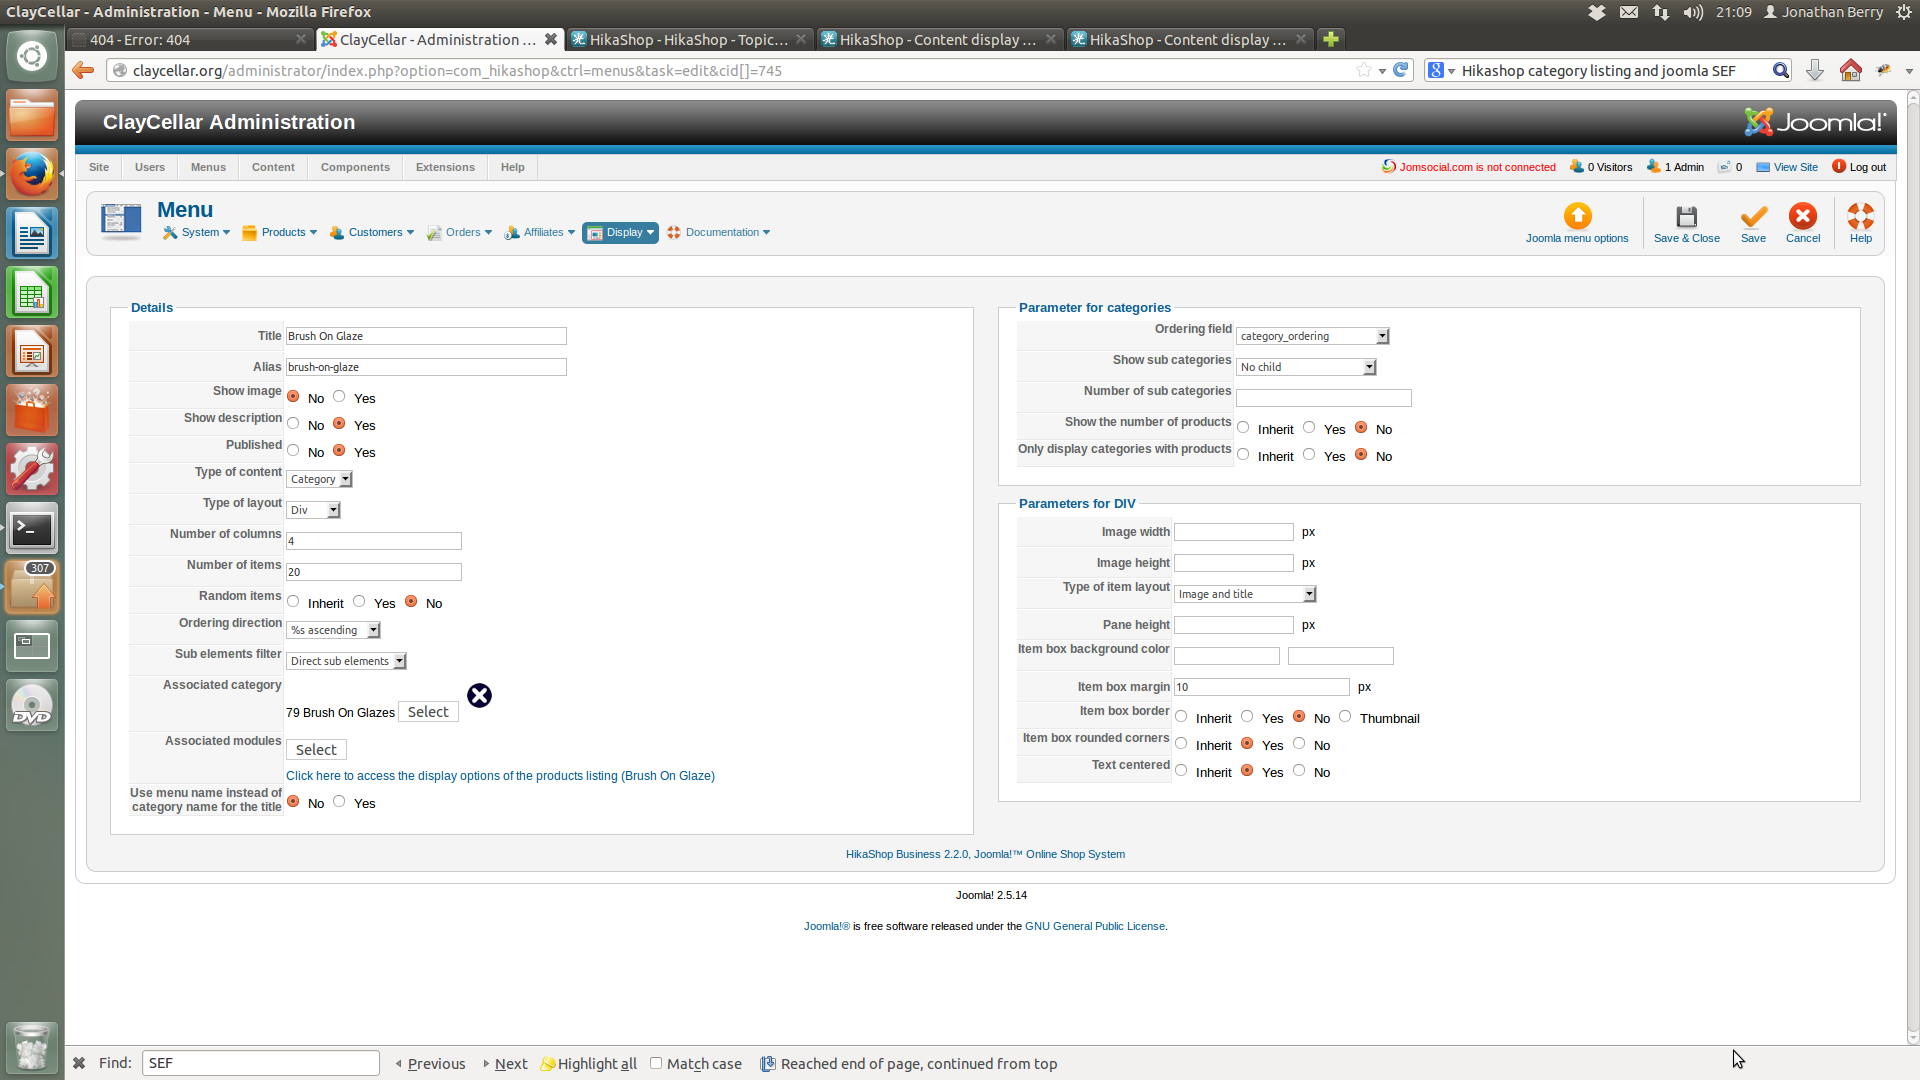Open the Components menu
Screen dimensions: 1920x1080
pos(355,167)
